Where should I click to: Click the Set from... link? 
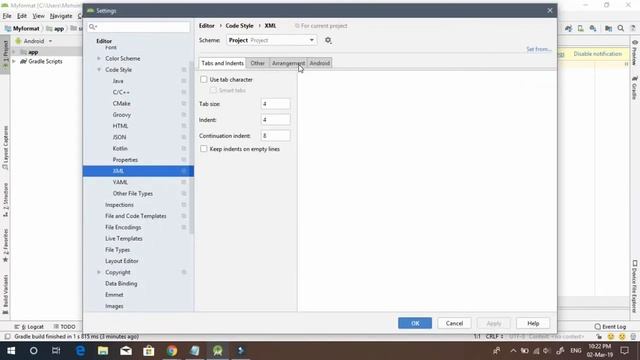tap(539, 49)
